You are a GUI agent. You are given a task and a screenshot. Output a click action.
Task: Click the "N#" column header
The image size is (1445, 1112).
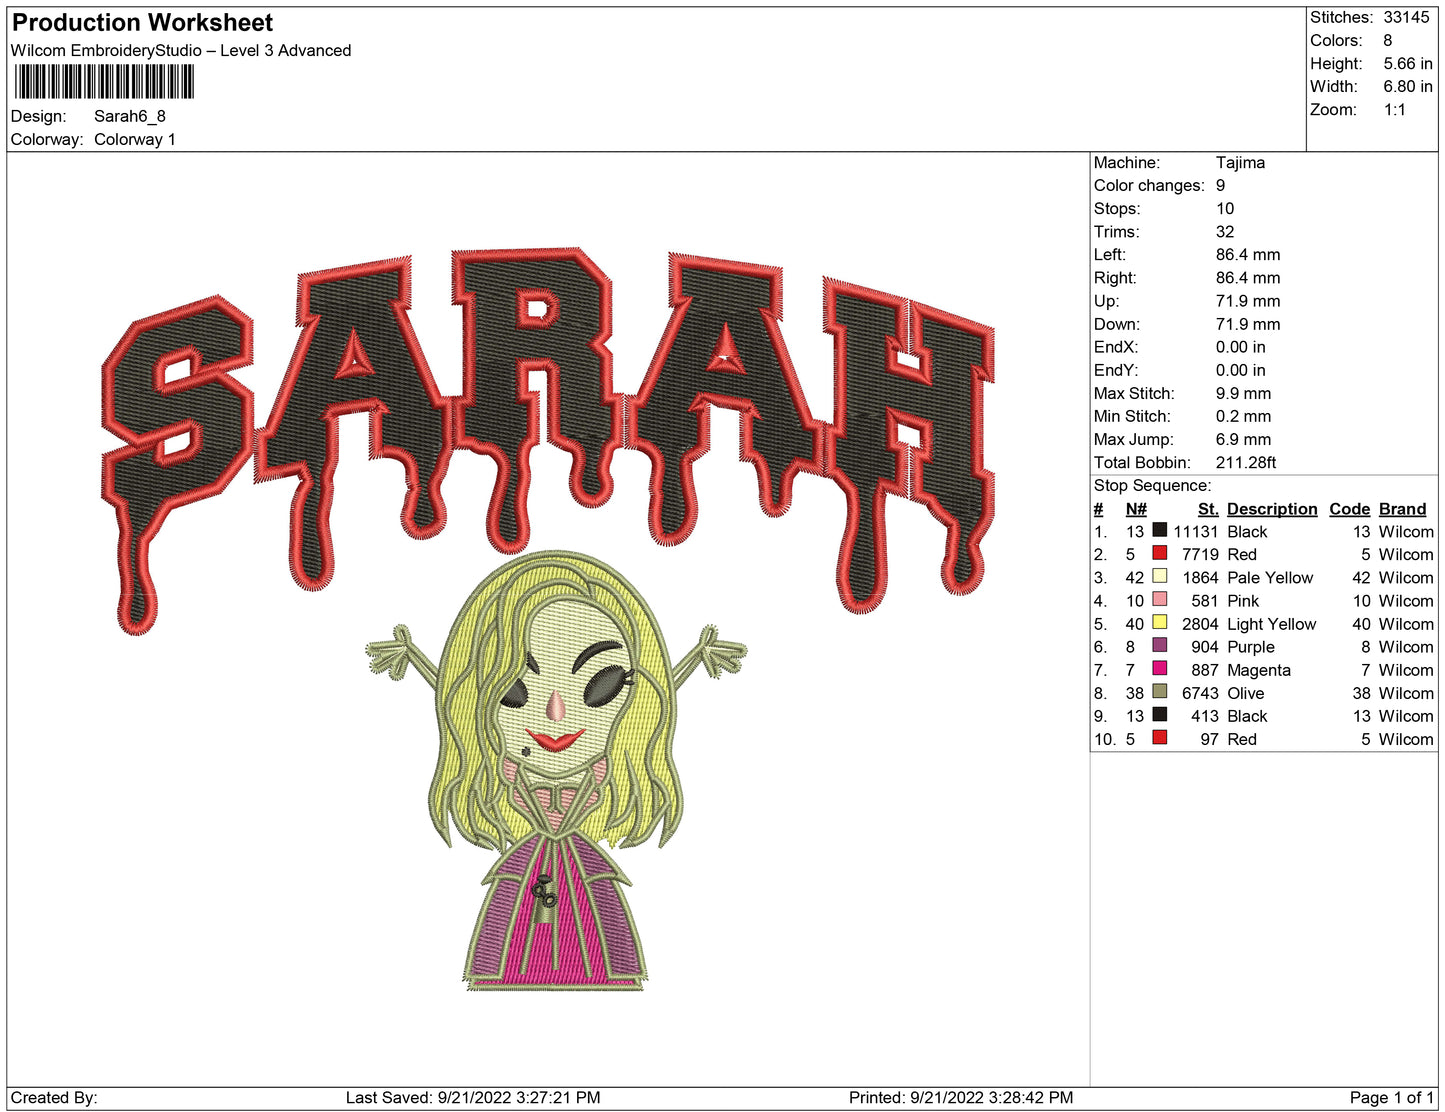1136,509
